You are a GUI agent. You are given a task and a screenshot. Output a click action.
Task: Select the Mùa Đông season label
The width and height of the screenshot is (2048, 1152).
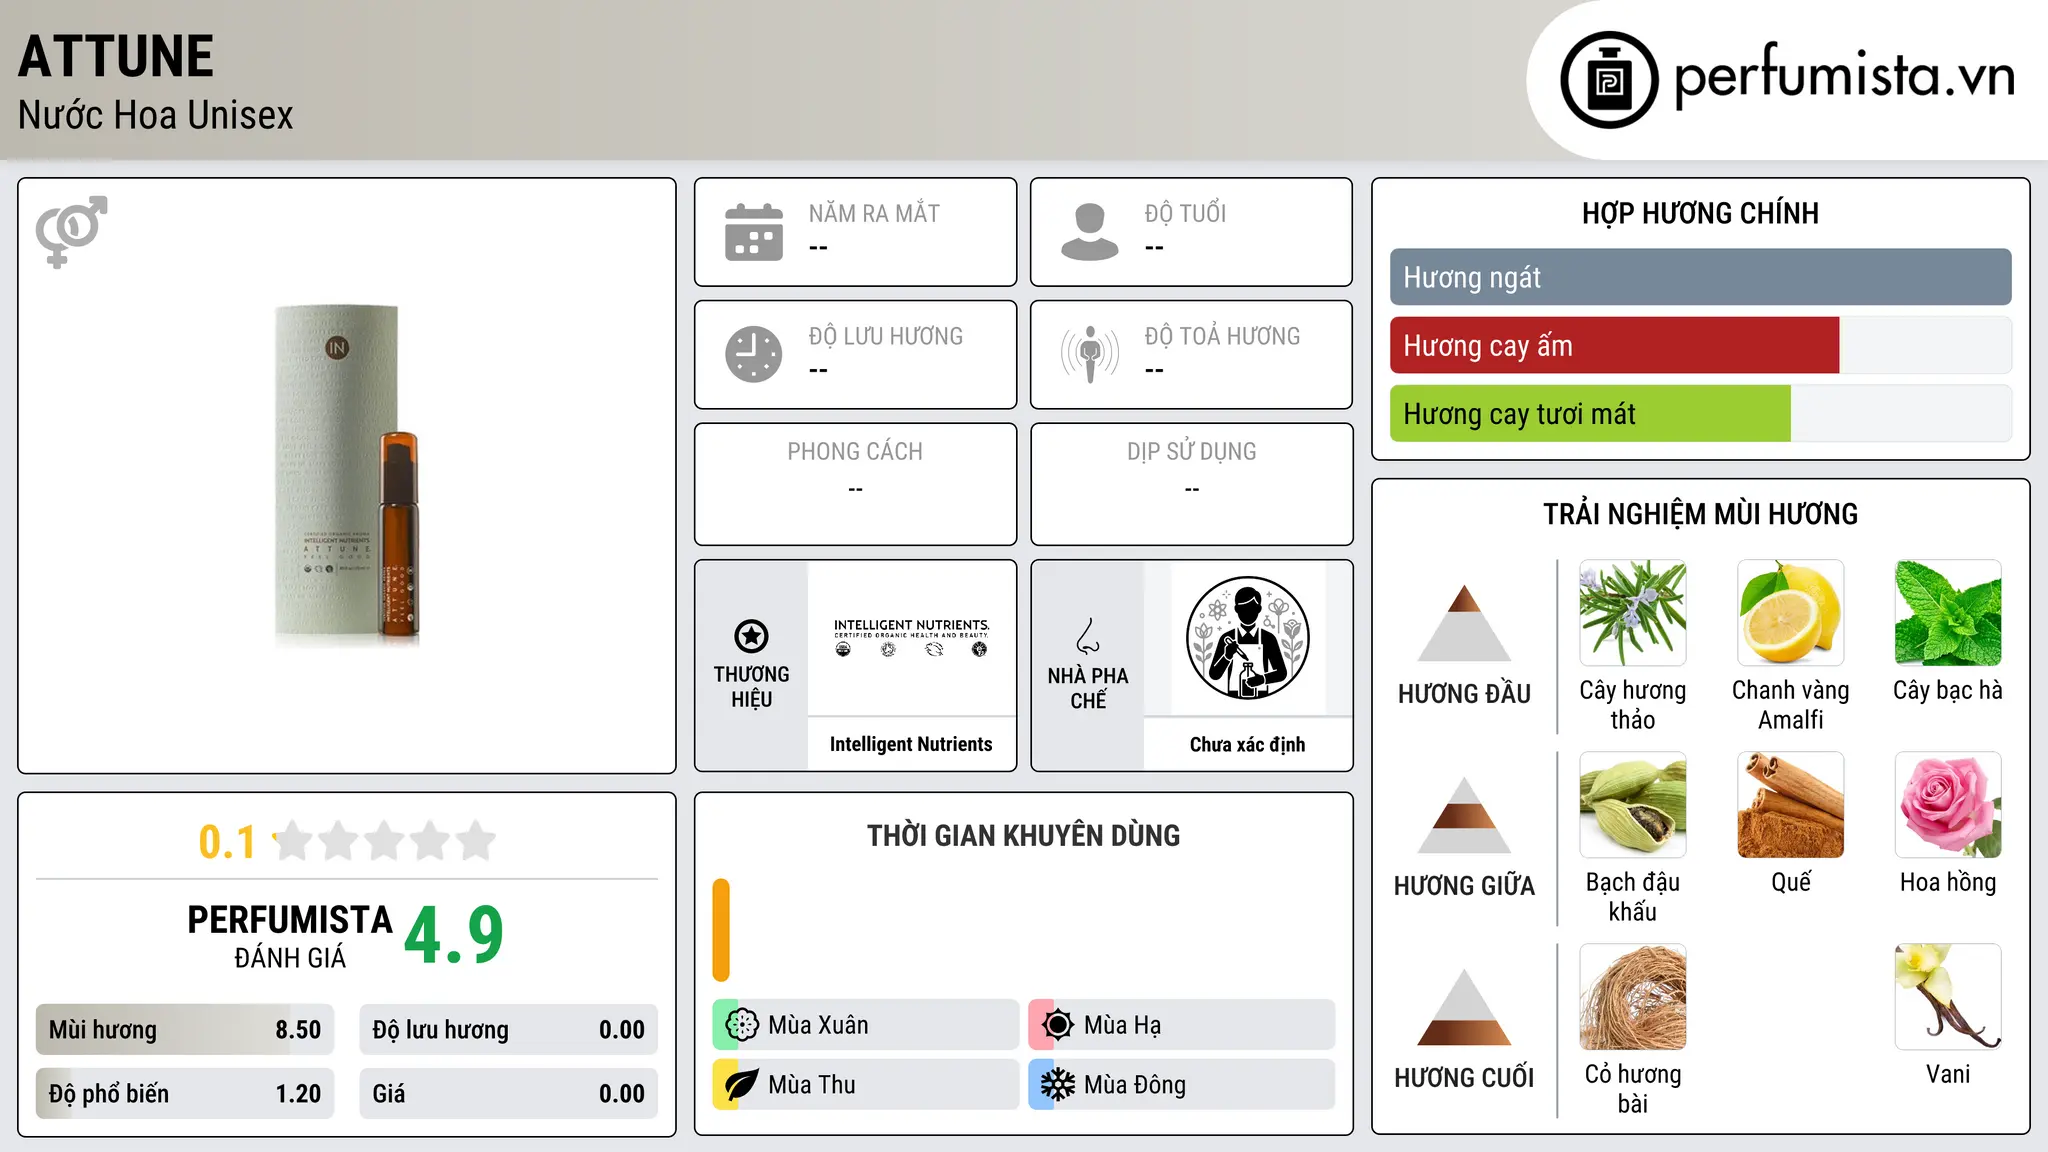click(1134, 1085)
